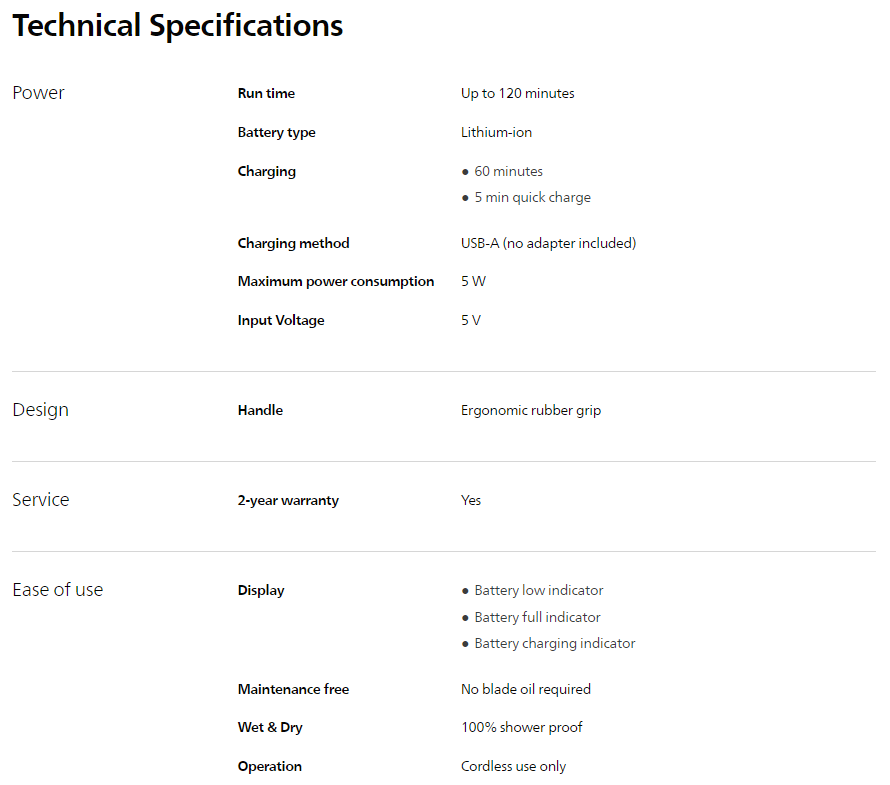Click the Handle spec label
Screen dimensions: 890x785
click(x=260, y=411)
